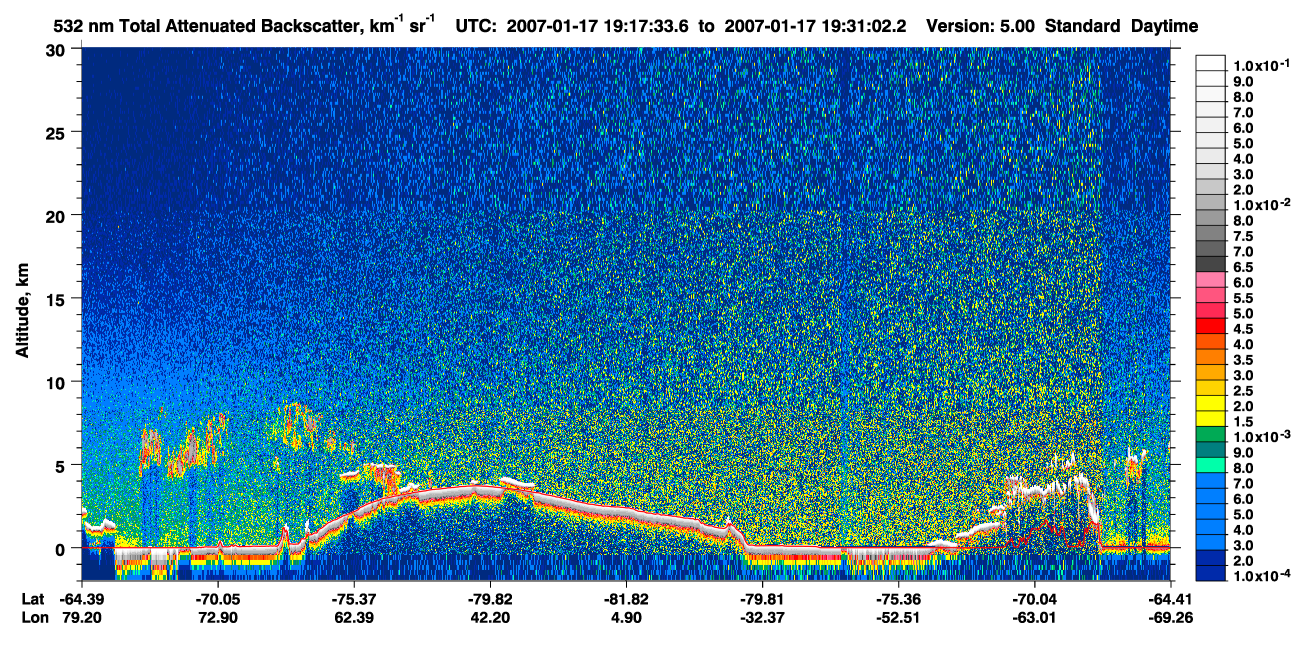Click the word 'Standard' in header
This screenshot has width=1300, height=667.
[x=1081, y=26]
